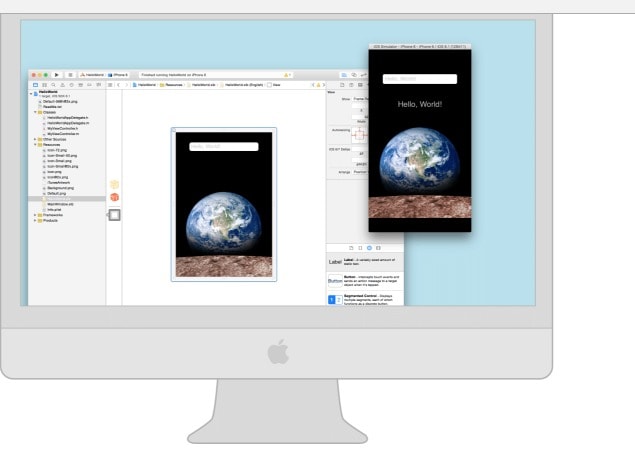Select the Label item in Object library
This screenshot has height=452, width=635.
pyautogui.click(x=365, y=262)
